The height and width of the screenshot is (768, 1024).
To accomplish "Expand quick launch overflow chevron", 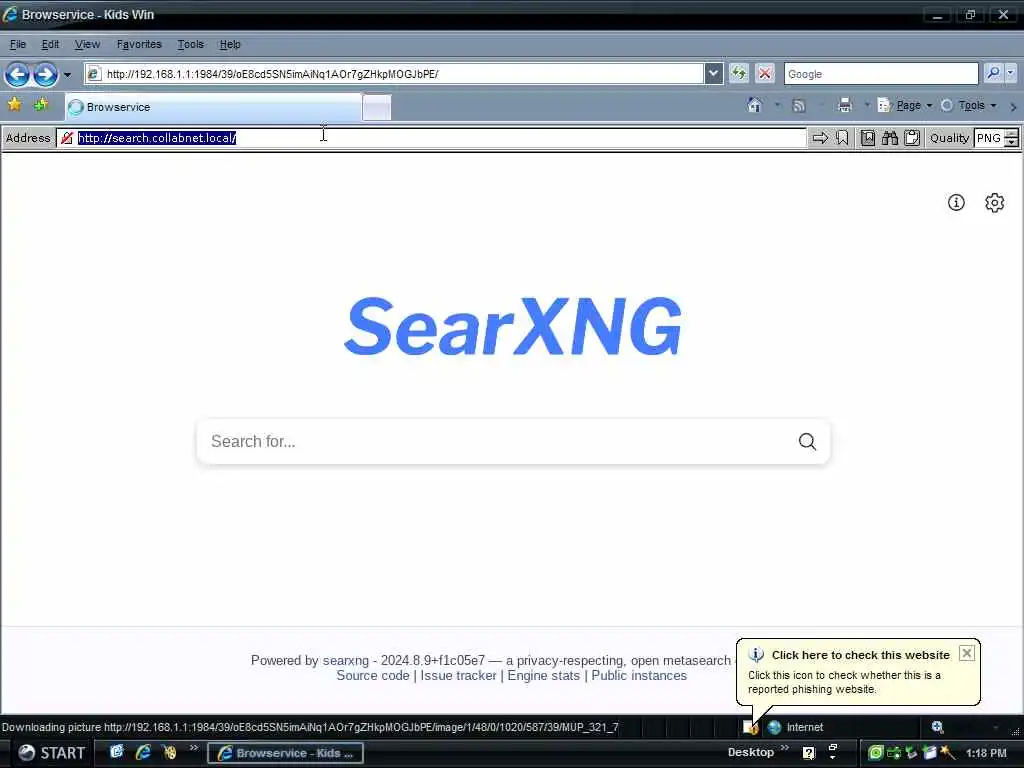I will [194, 748].
